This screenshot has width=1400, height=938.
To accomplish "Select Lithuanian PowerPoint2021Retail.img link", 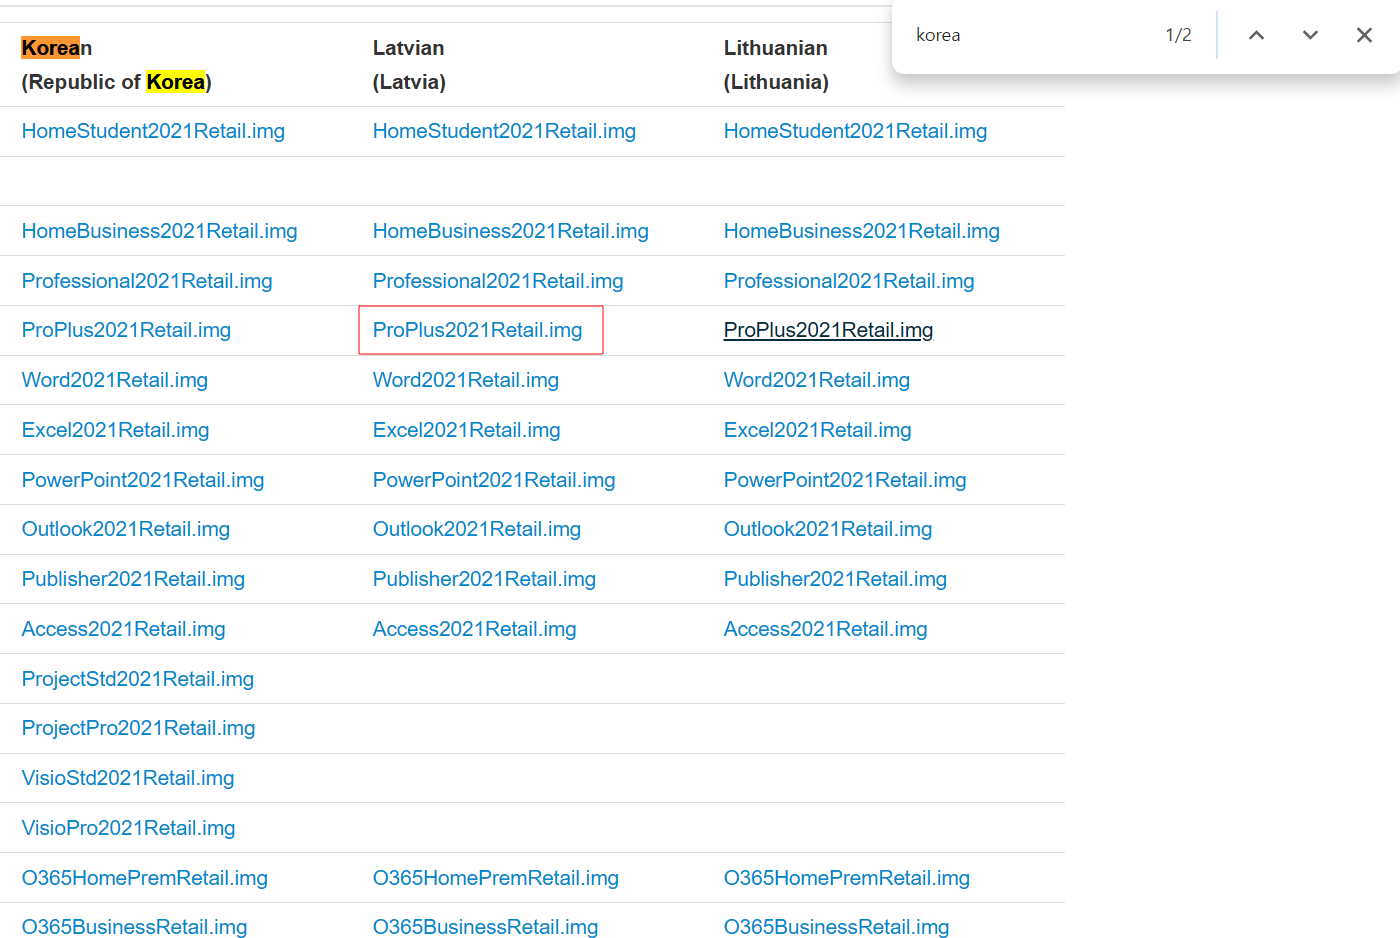I will pyautogui.click(x=845, y=480).
